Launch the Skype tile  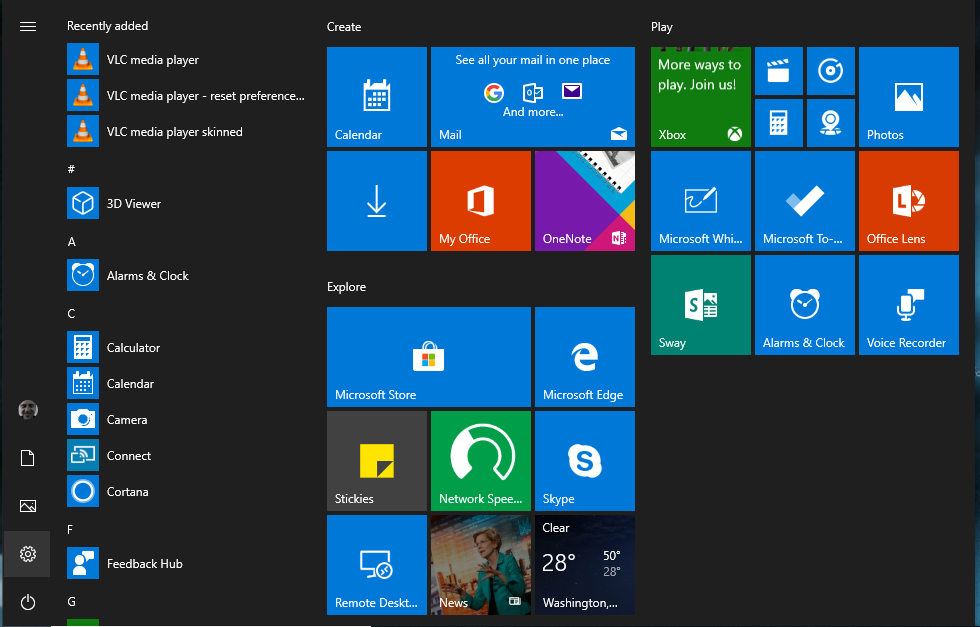(585, 461)
